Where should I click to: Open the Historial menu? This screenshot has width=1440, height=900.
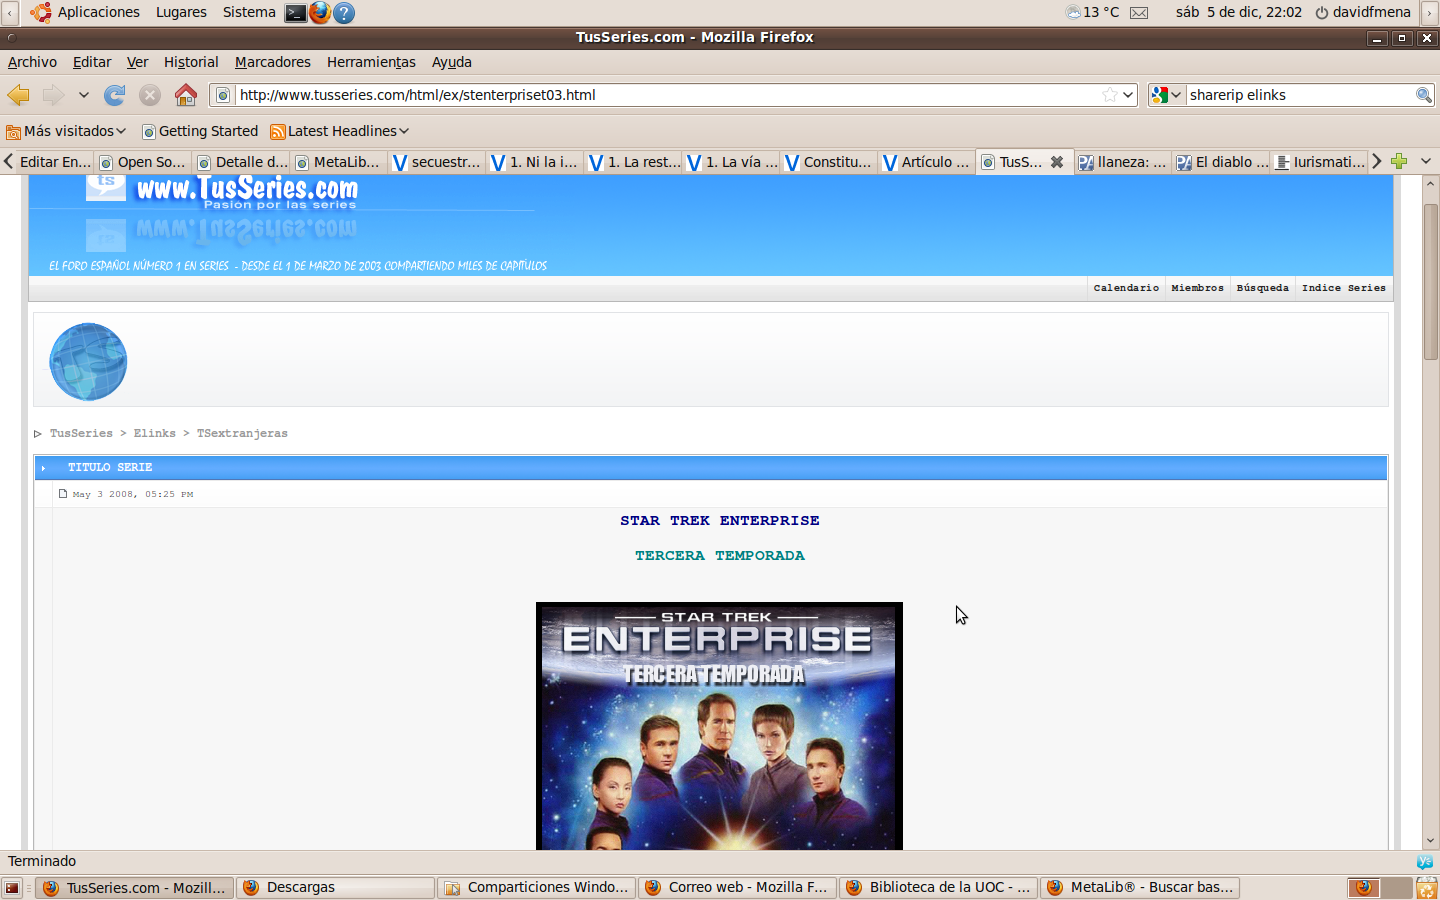(x=191, y=62)
